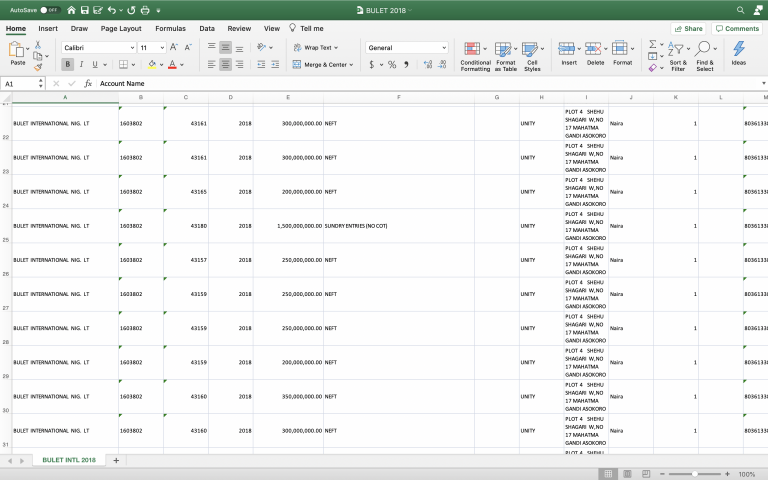Viewport: 768px width, 480px height.
Task: Open the Draw ribbon tab
Action: (79, 28)
